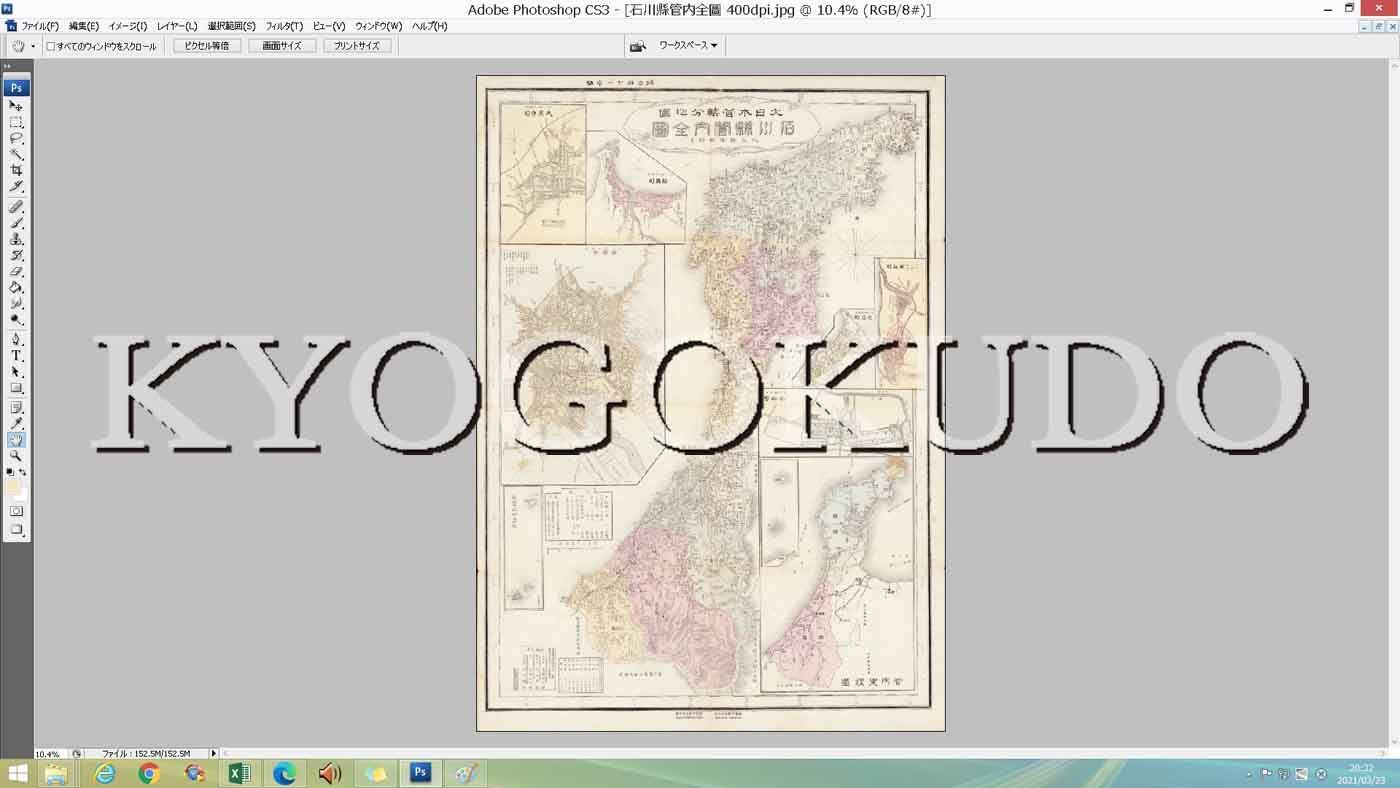Select the Pen tool
This screenshot has height=788, width=1400.
point(16,339)
